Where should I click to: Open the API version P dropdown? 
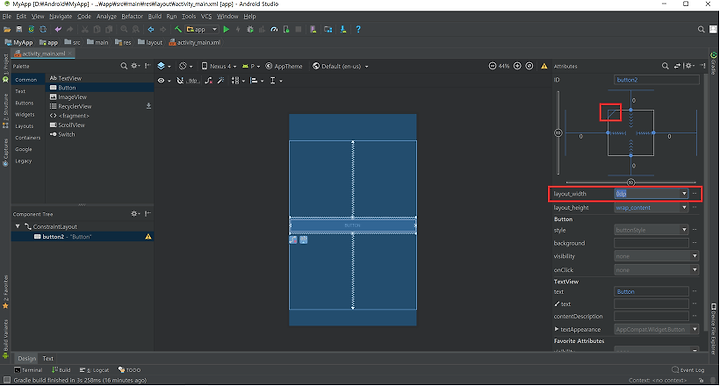coord(251,66)
